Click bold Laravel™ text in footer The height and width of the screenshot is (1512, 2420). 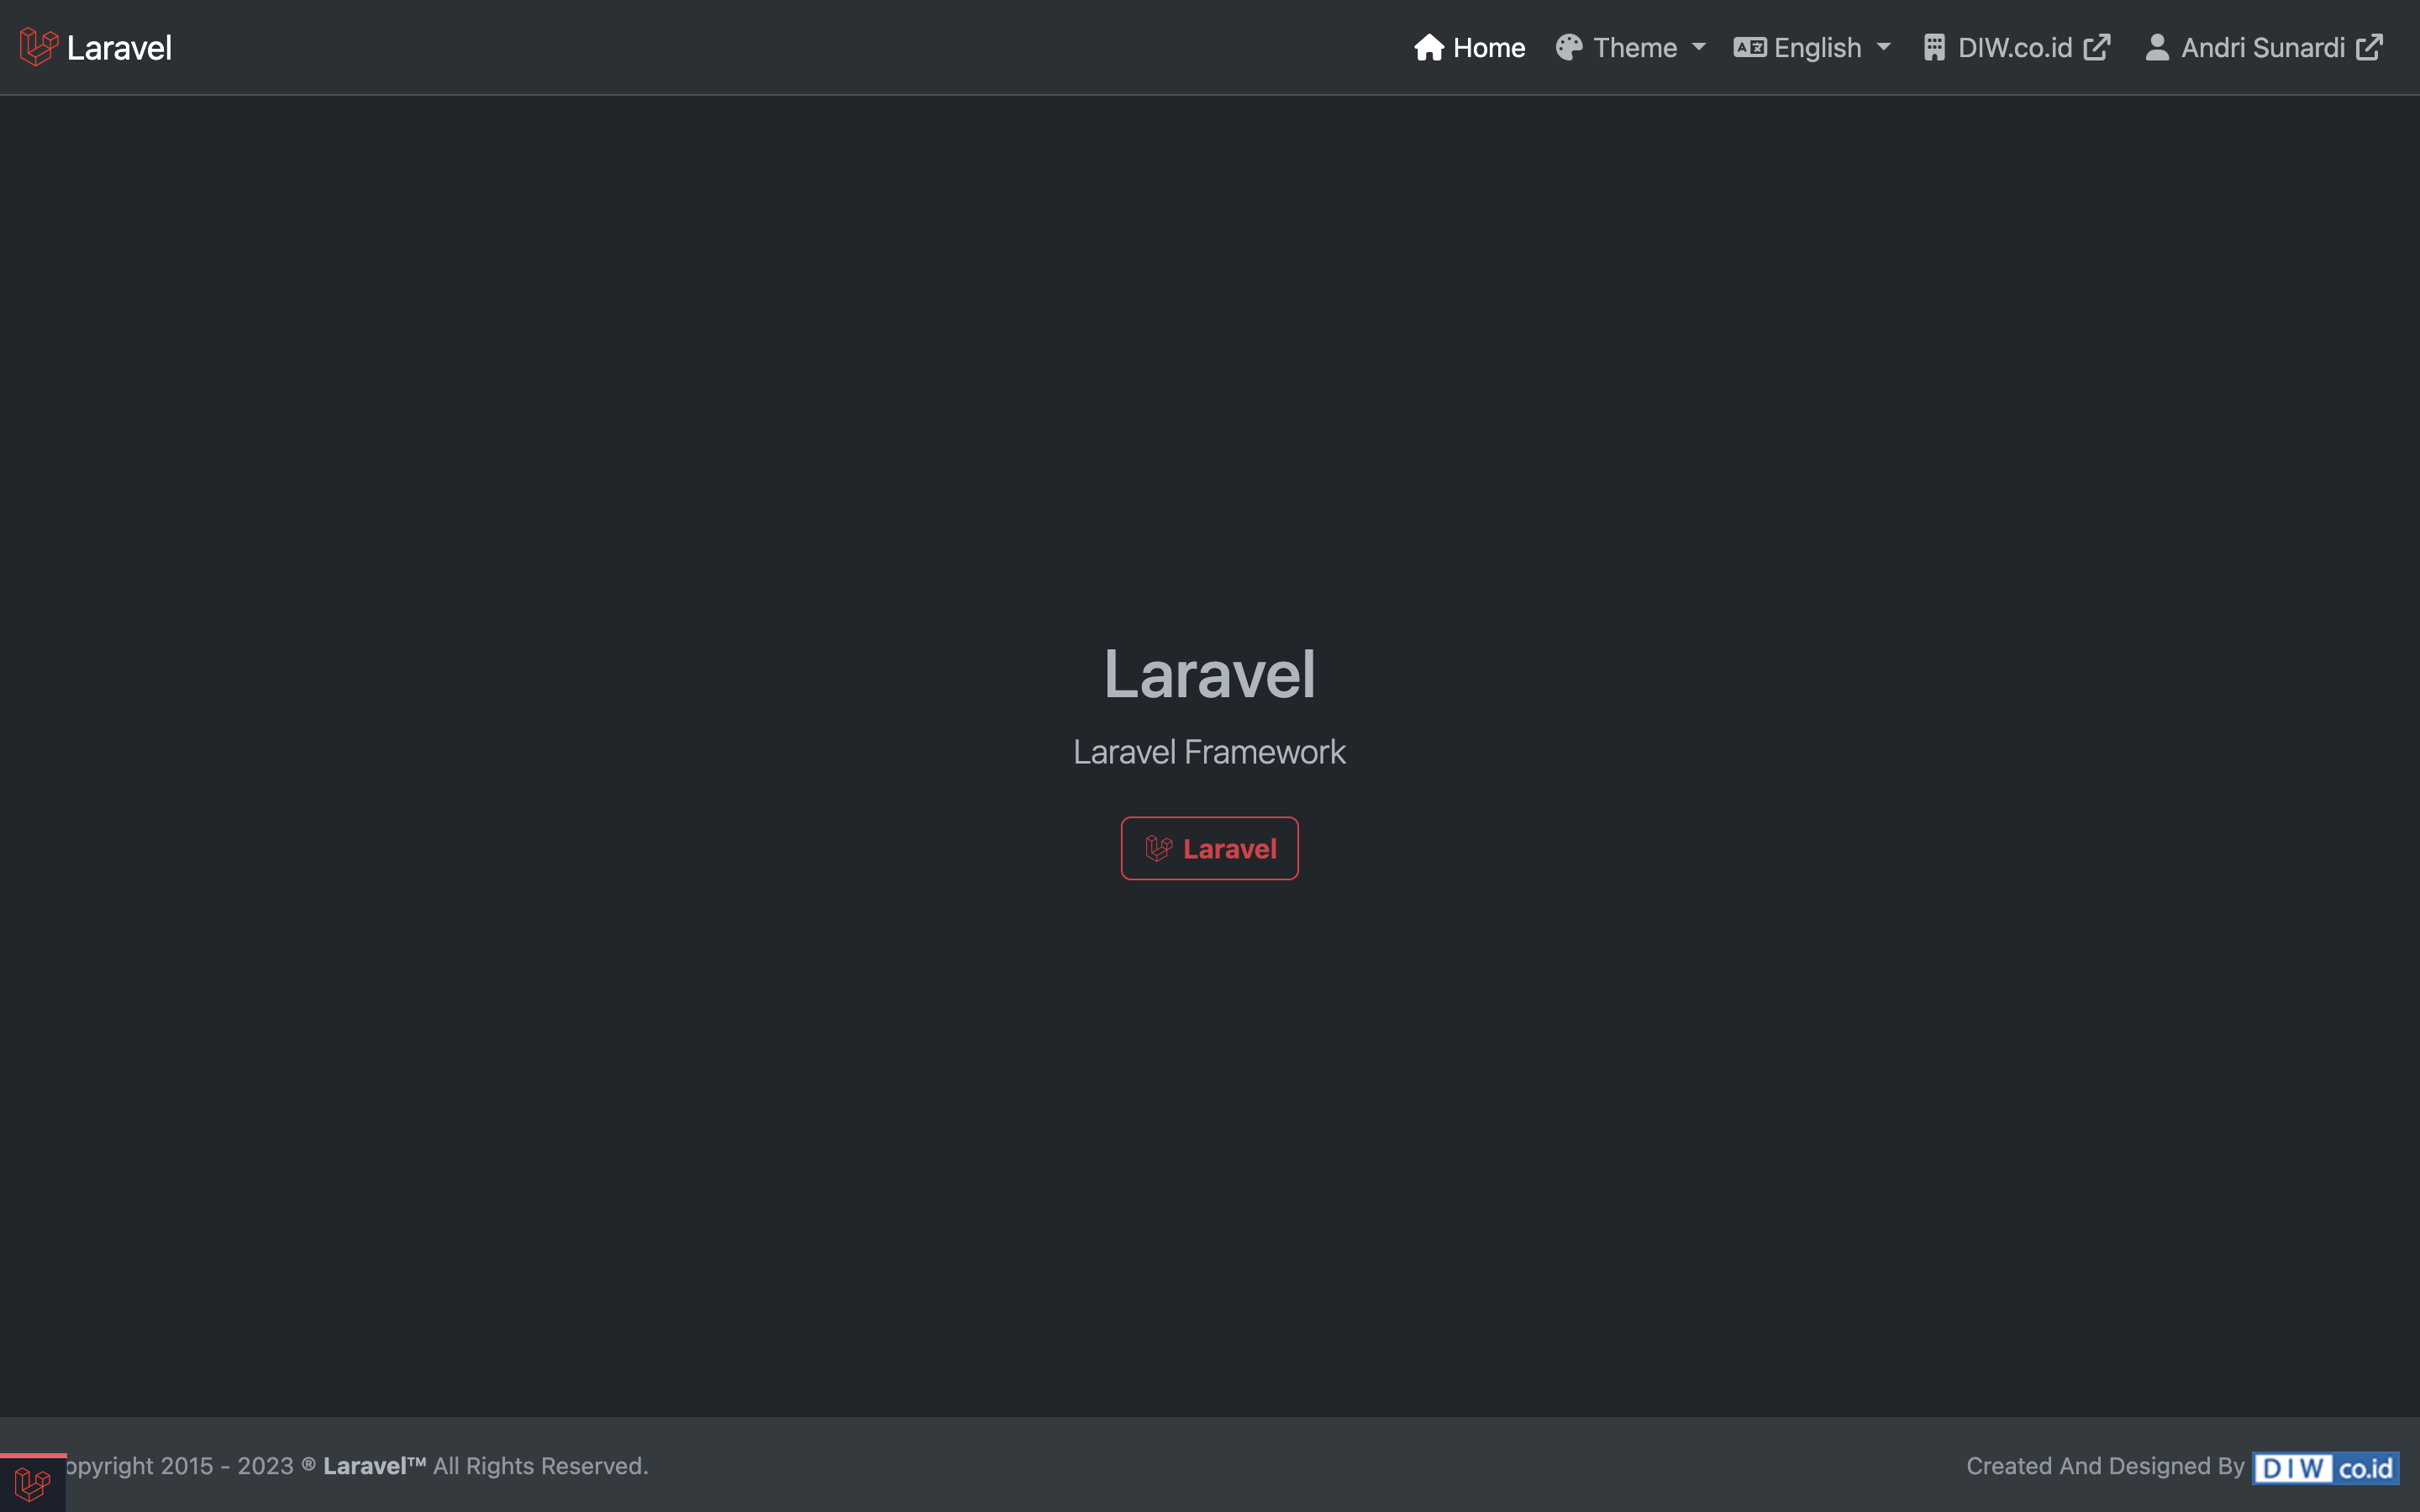(374, 1466)
